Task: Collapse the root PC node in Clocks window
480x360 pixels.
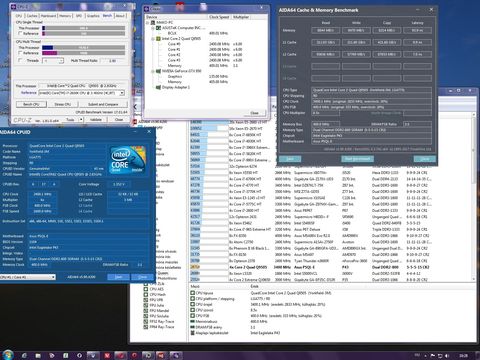Action: (x=148, y=22)
